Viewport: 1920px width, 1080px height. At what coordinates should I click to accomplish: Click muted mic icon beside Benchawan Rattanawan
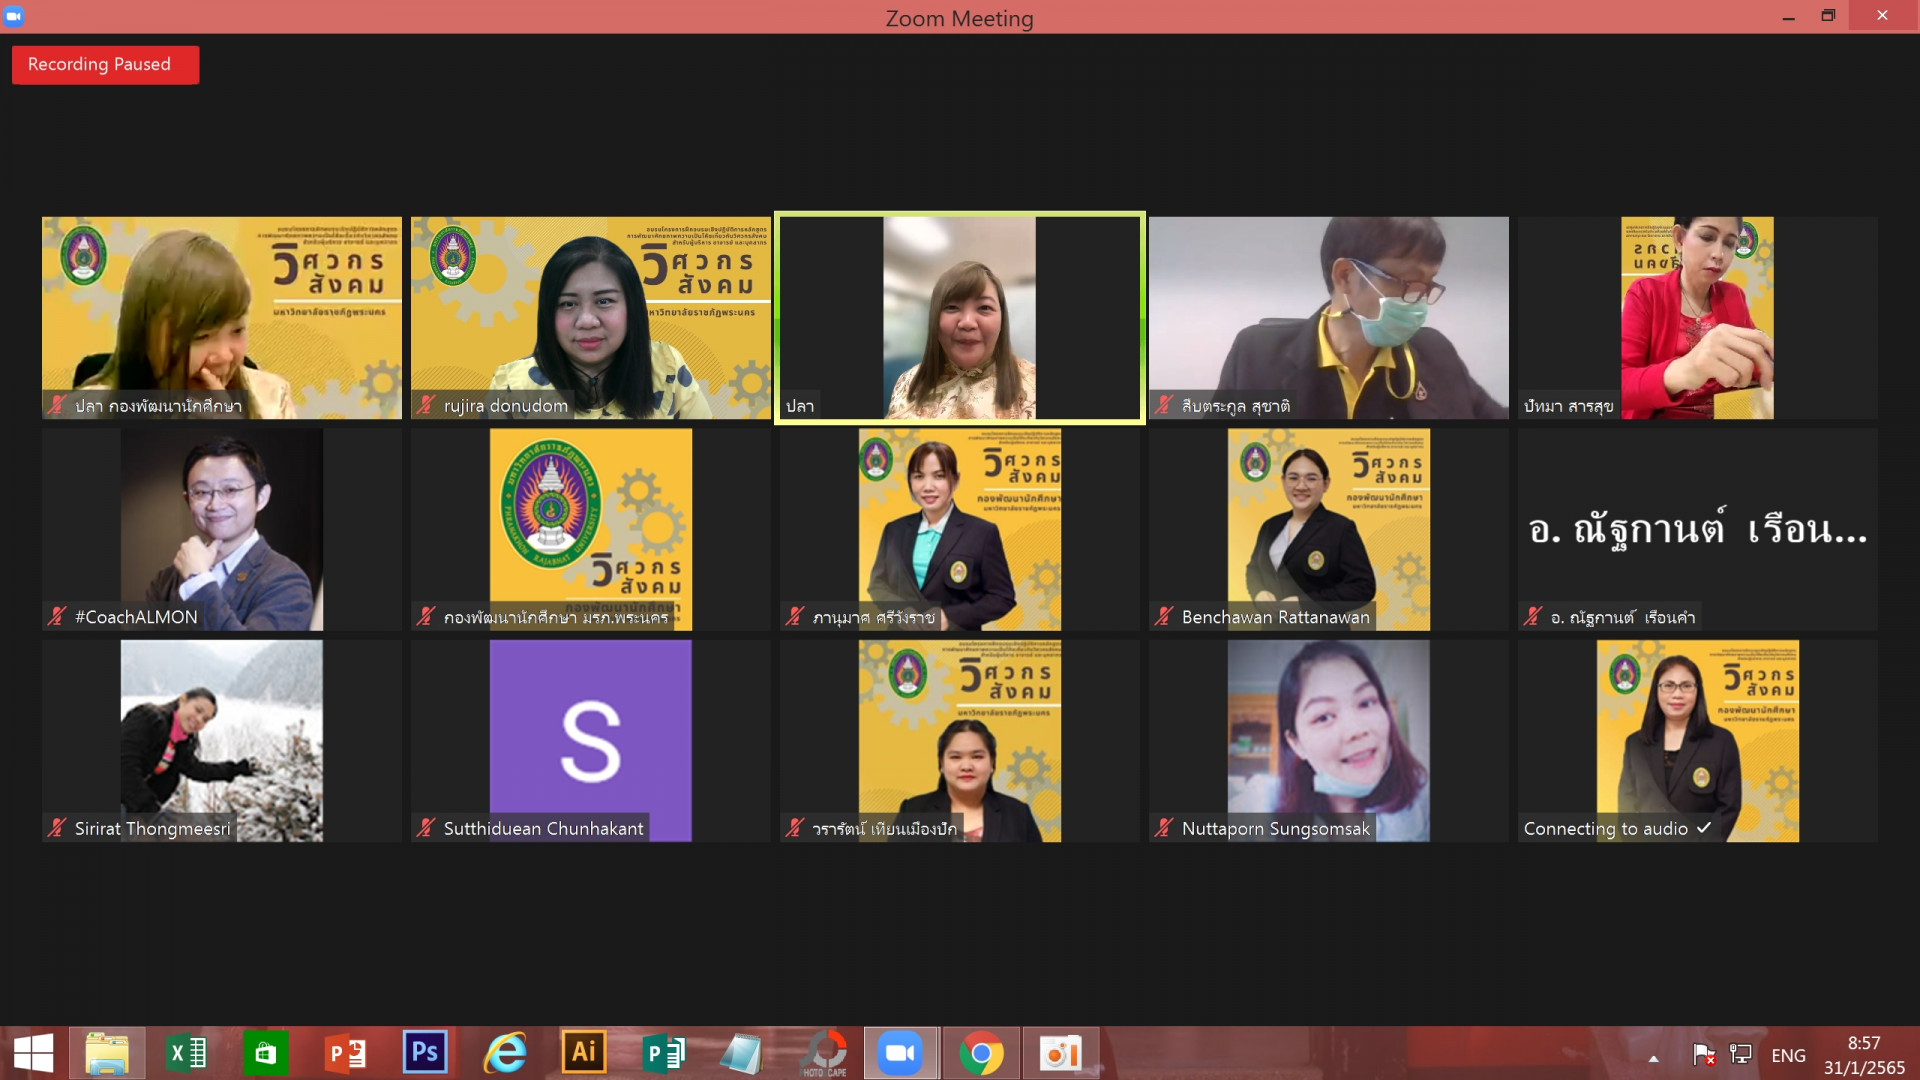click(1165, 617)
